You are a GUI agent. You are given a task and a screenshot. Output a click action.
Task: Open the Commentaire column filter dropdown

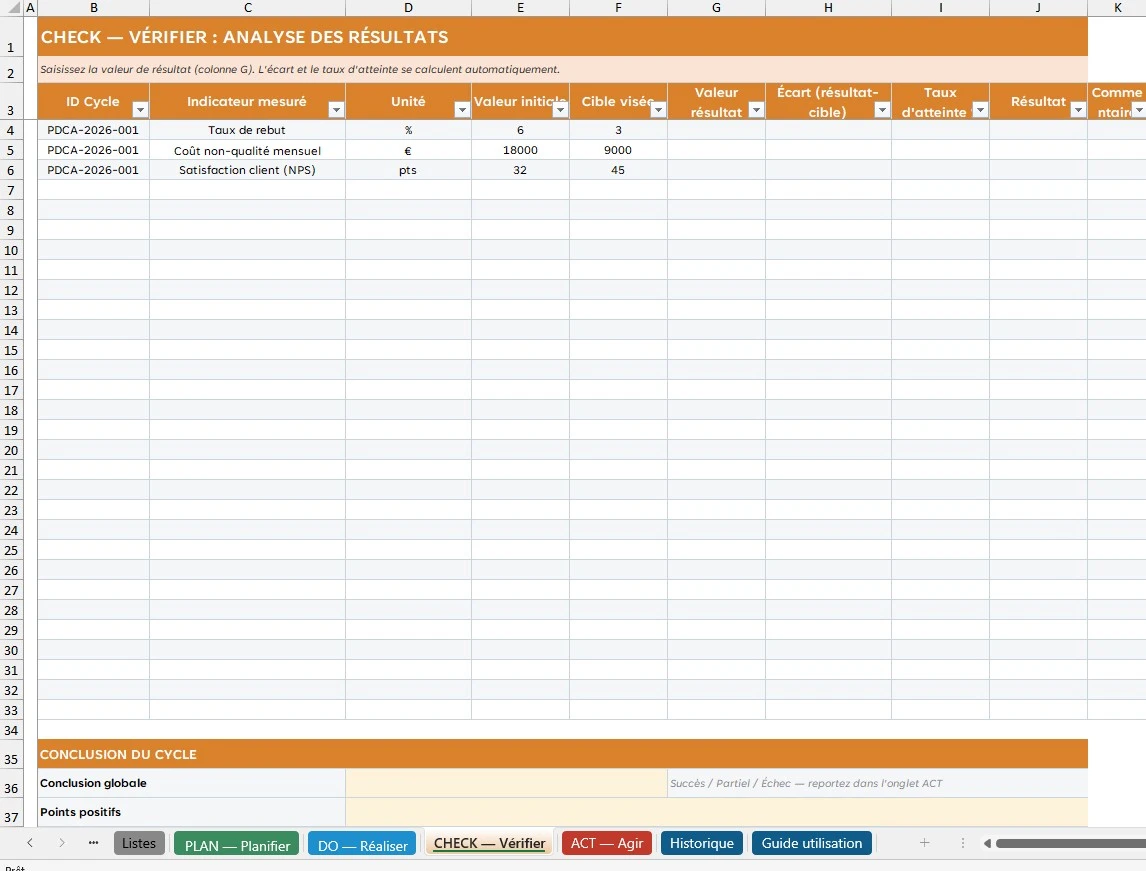[x=1139, y=110]
